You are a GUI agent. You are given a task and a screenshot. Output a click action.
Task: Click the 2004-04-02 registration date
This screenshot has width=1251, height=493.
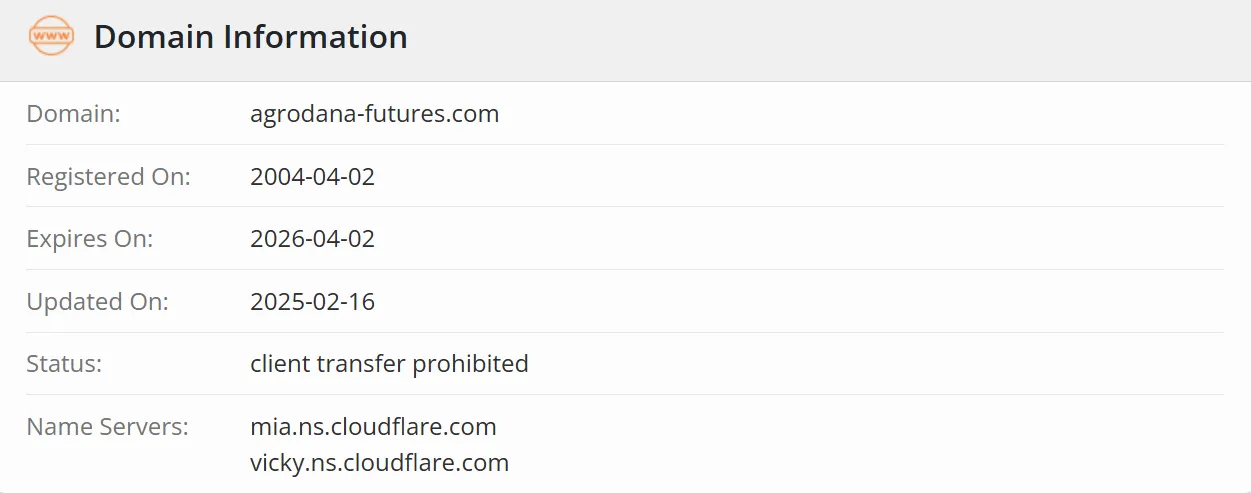(313, 177)
